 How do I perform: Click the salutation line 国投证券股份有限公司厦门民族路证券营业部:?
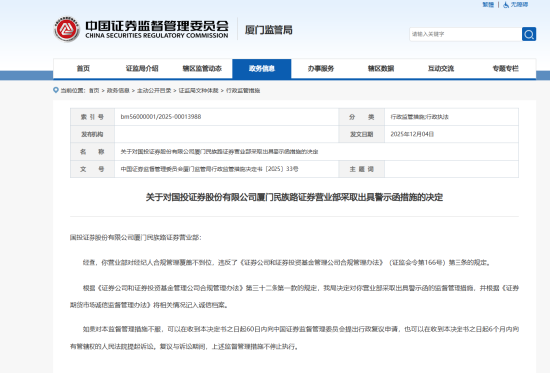pos(136,238)
